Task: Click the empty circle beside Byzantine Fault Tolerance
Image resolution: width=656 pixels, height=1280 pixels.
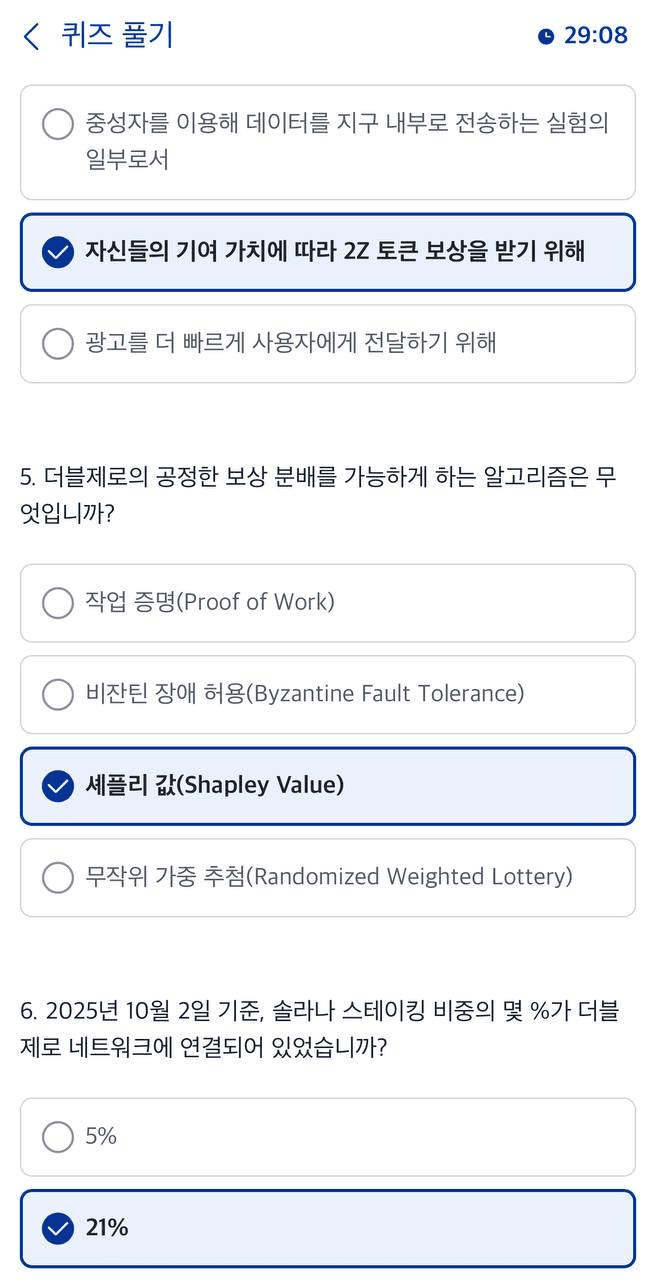Action: (58, 694)
